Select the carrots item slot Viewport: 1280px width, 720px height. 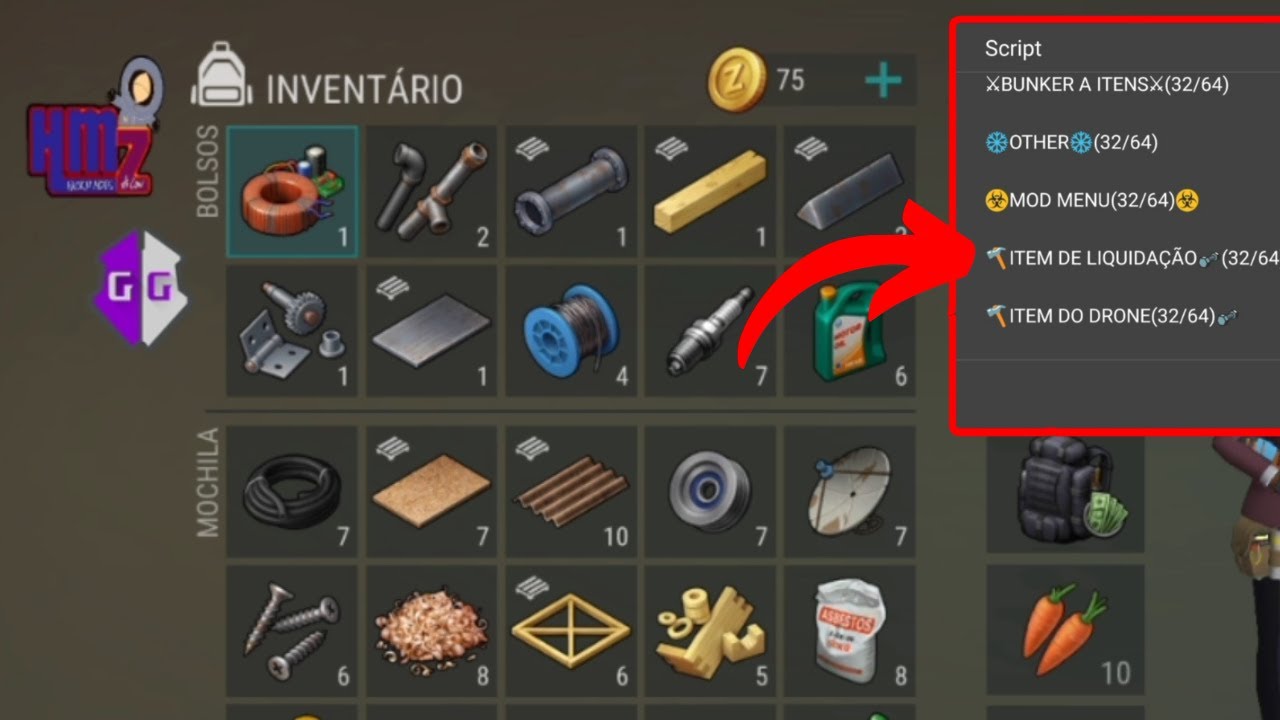tap(1065, 630)
